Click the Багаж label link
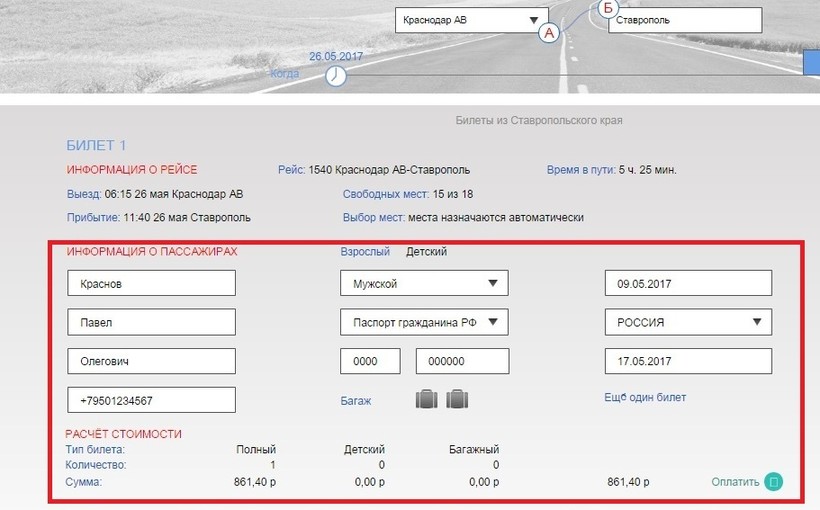This screenshot has width=820, height=510. [355, 401]
